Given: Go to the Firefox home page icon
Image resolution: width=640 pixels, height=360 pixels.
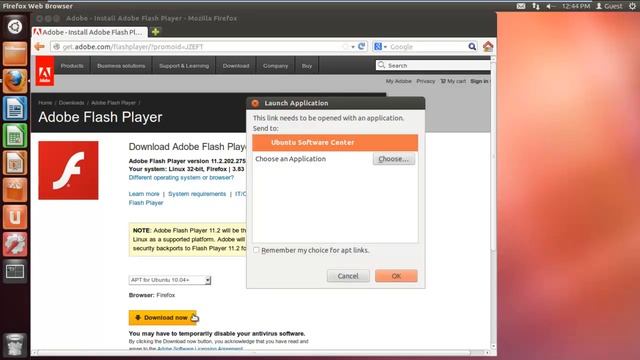Looking at the screenshot, I should pyautogui.click(x=488, y=47).
